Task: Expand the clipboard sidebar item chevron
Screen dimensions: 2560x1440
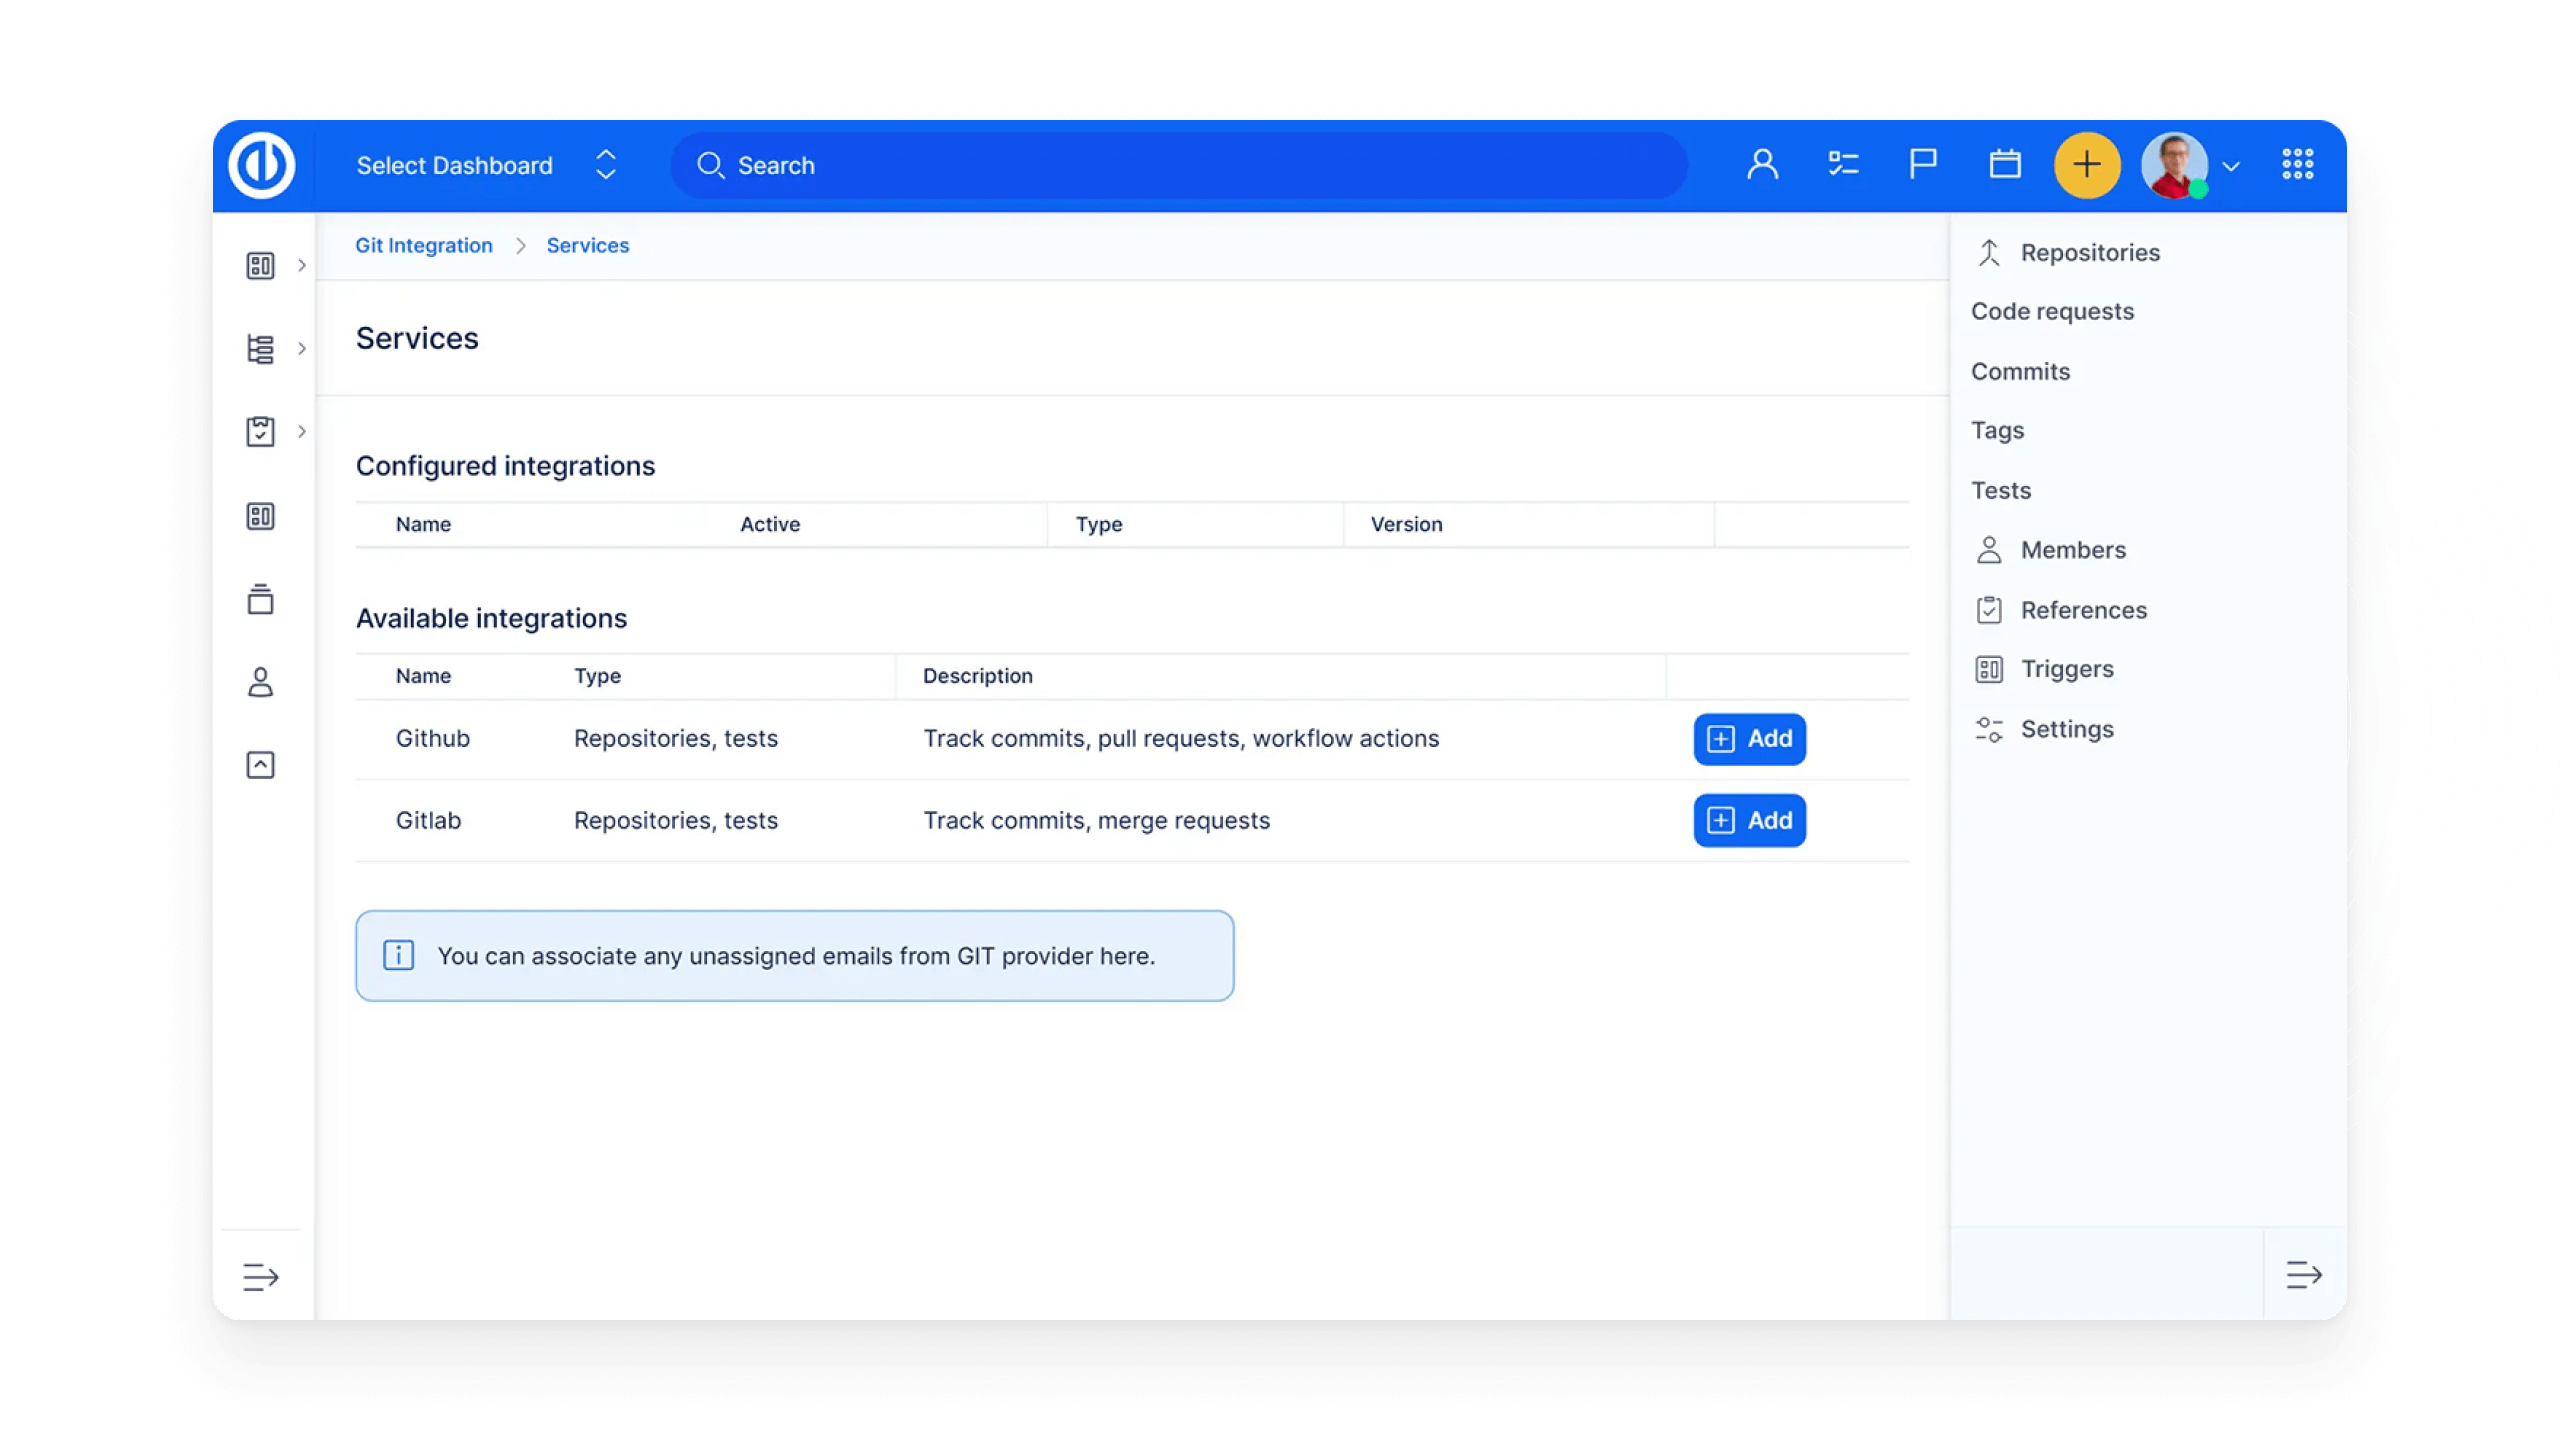Action: coord(301,431)
